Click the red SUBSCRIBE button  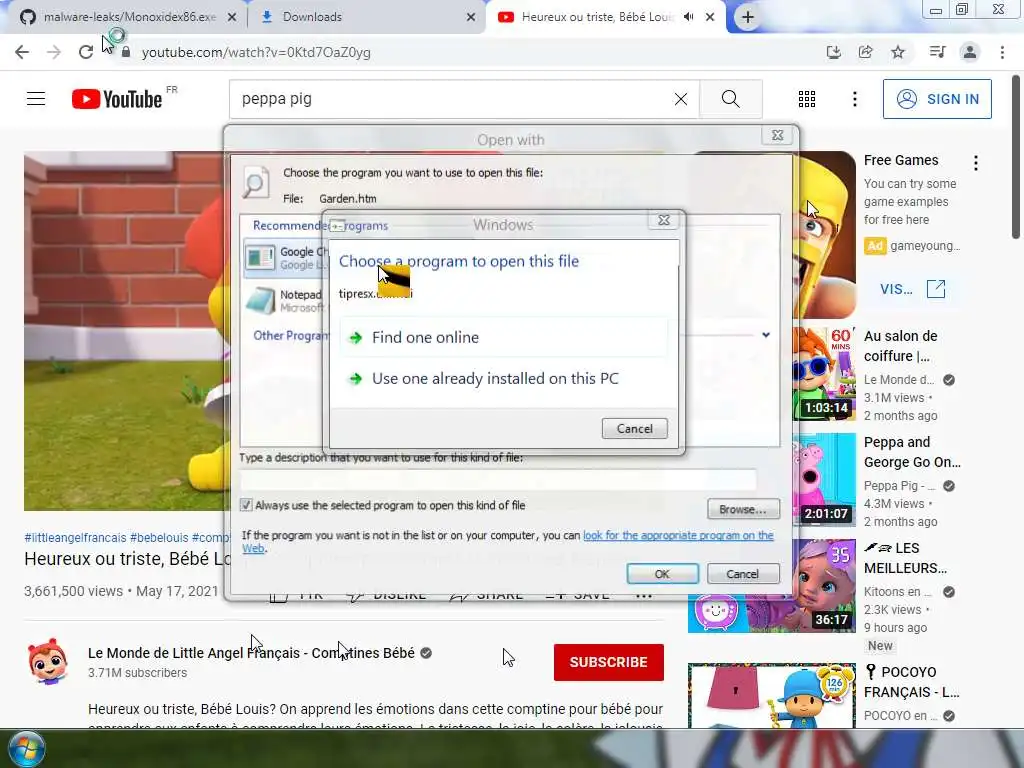(x=609, y=662)
